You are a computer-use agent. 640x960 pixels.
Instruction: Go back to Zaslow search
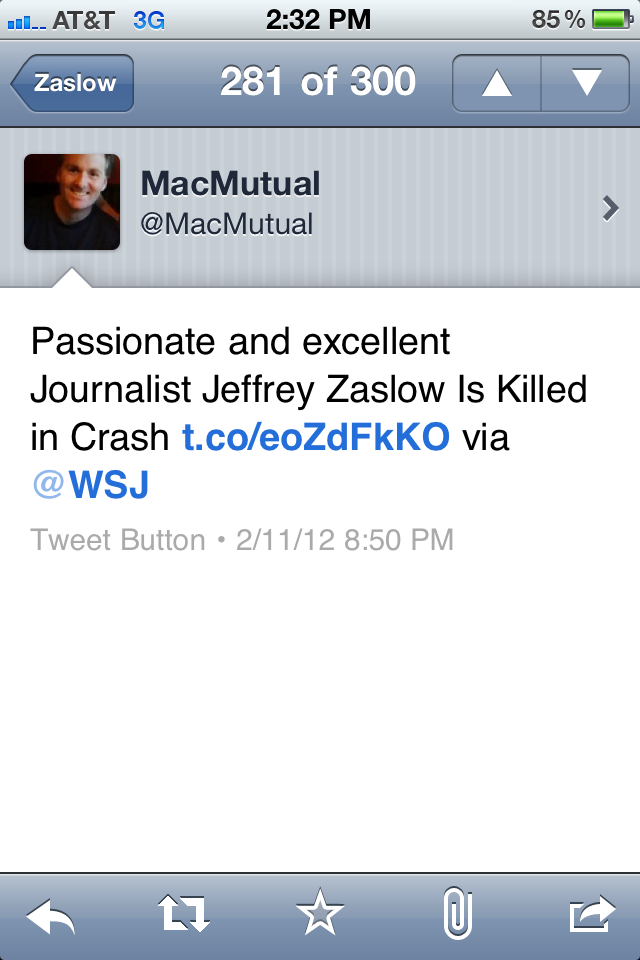tap(73, 83)
